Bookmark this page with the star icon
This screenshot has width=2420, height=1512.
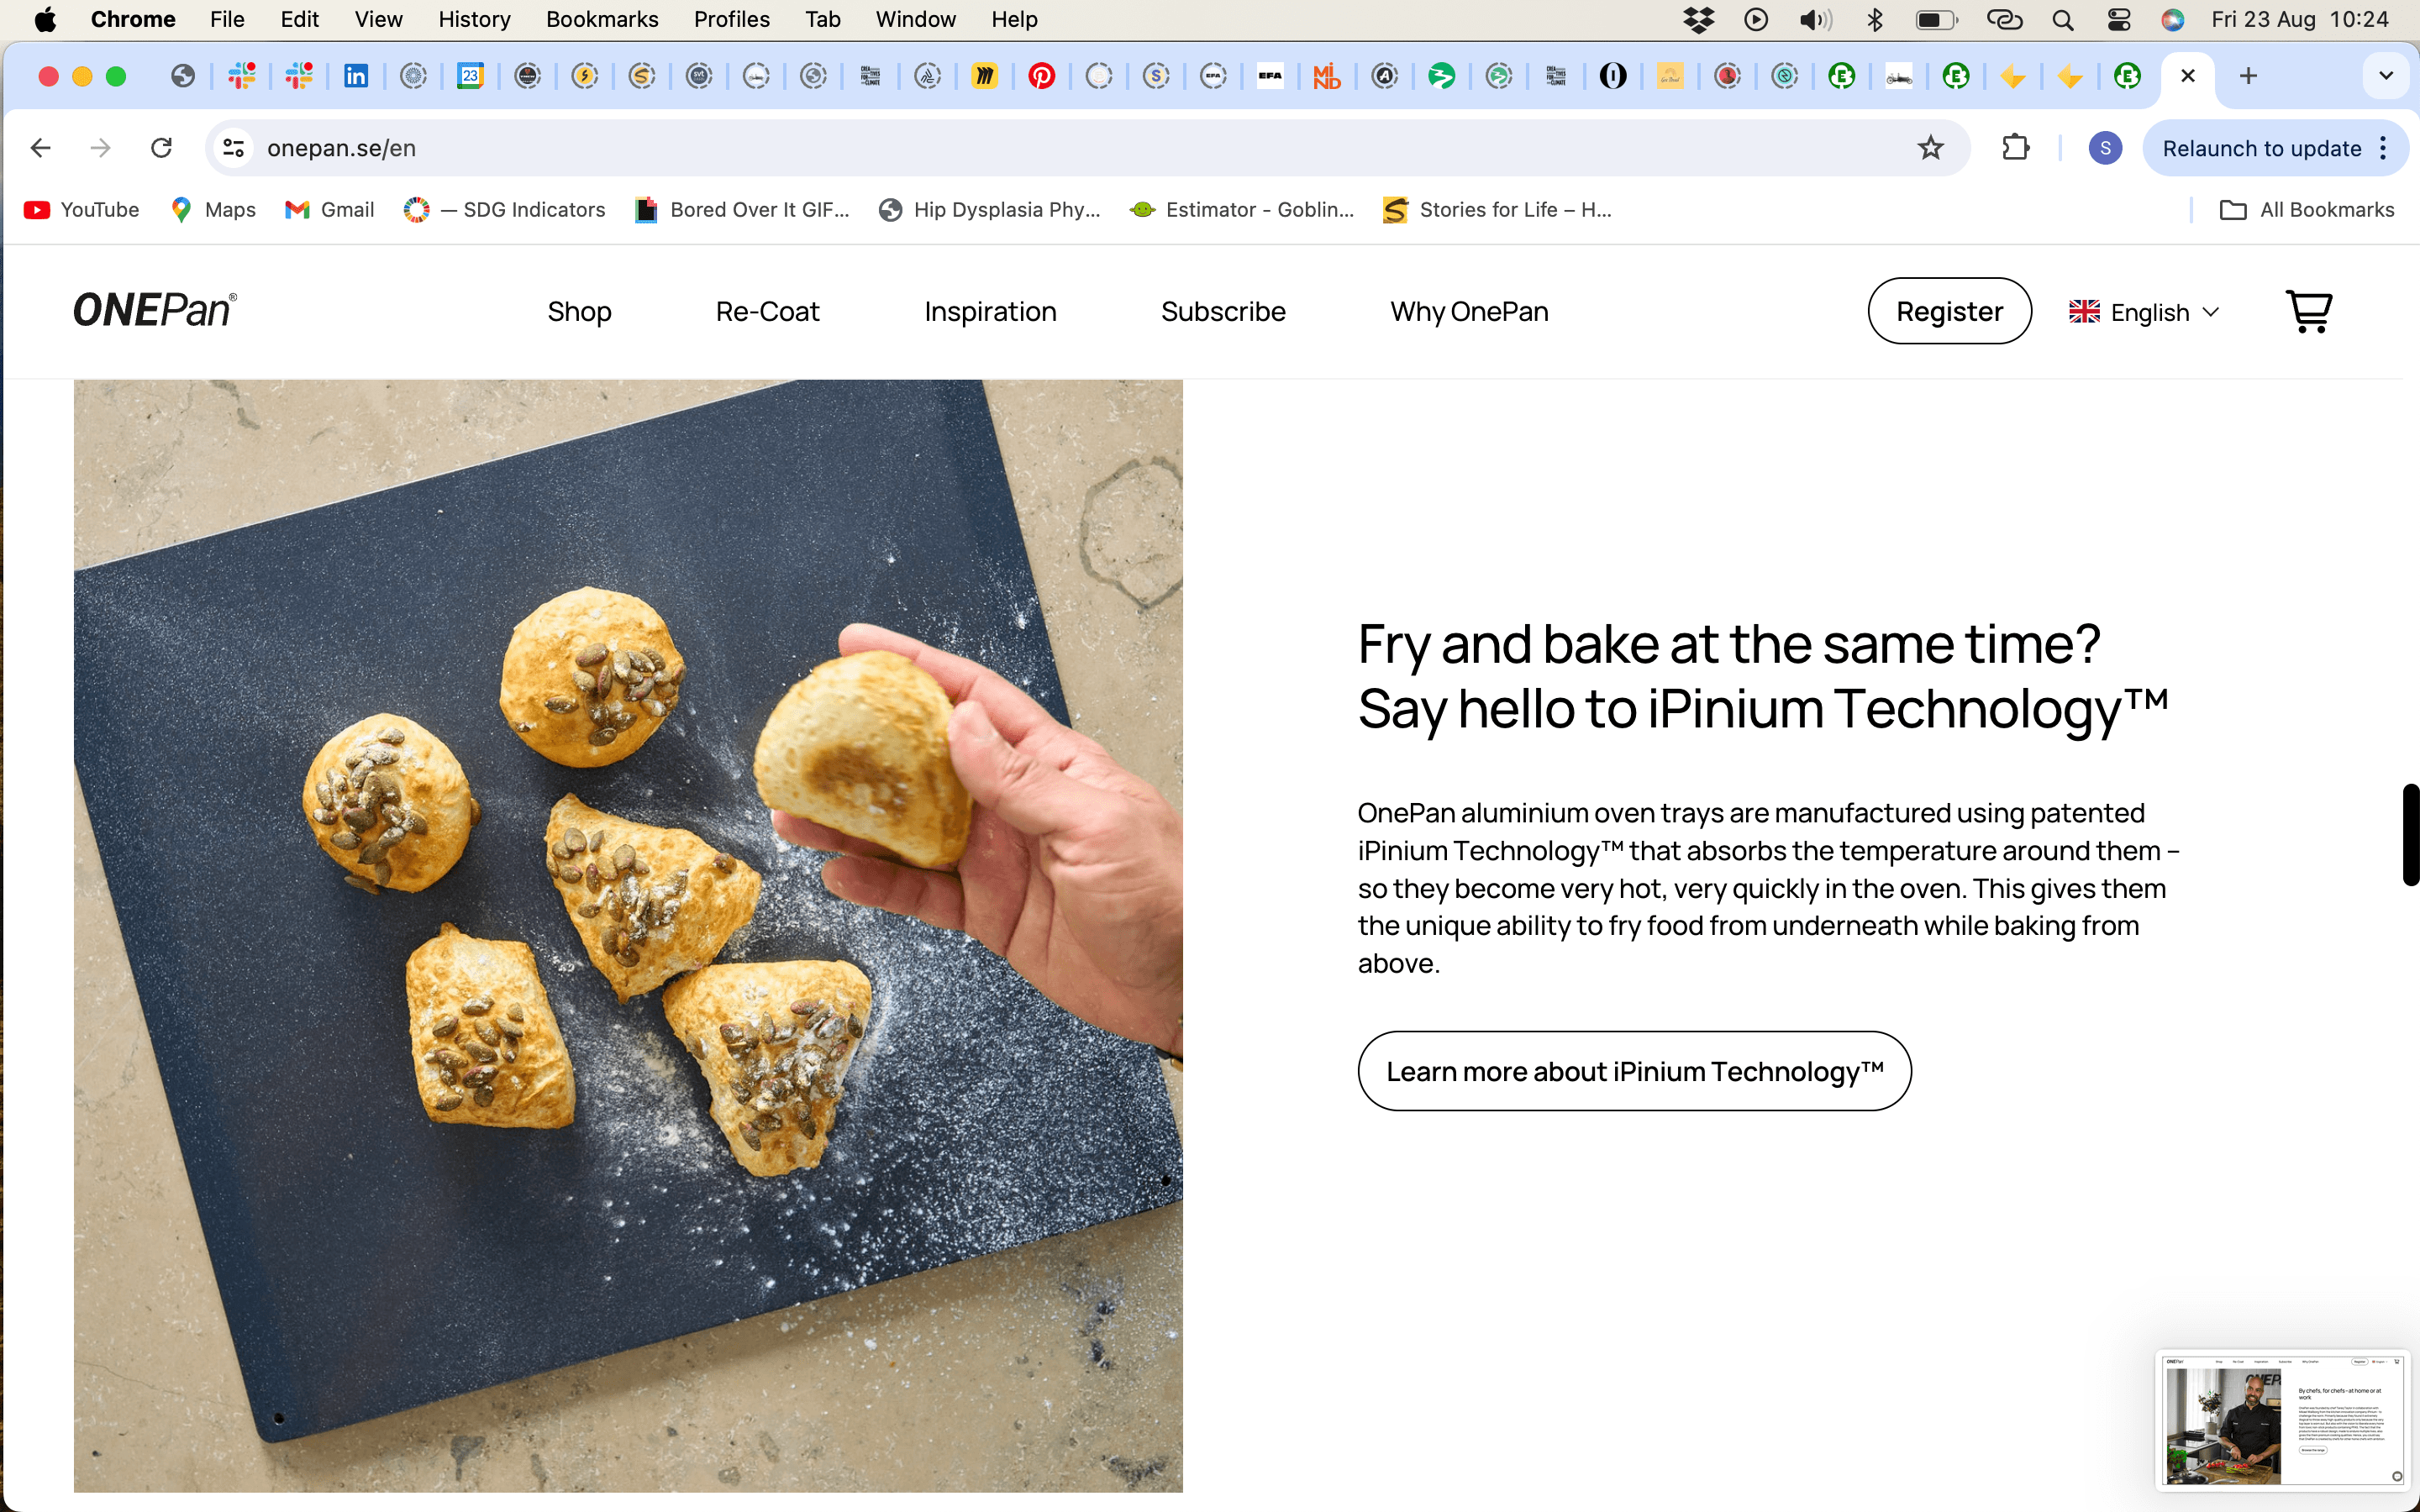[x=1930, y=148]
